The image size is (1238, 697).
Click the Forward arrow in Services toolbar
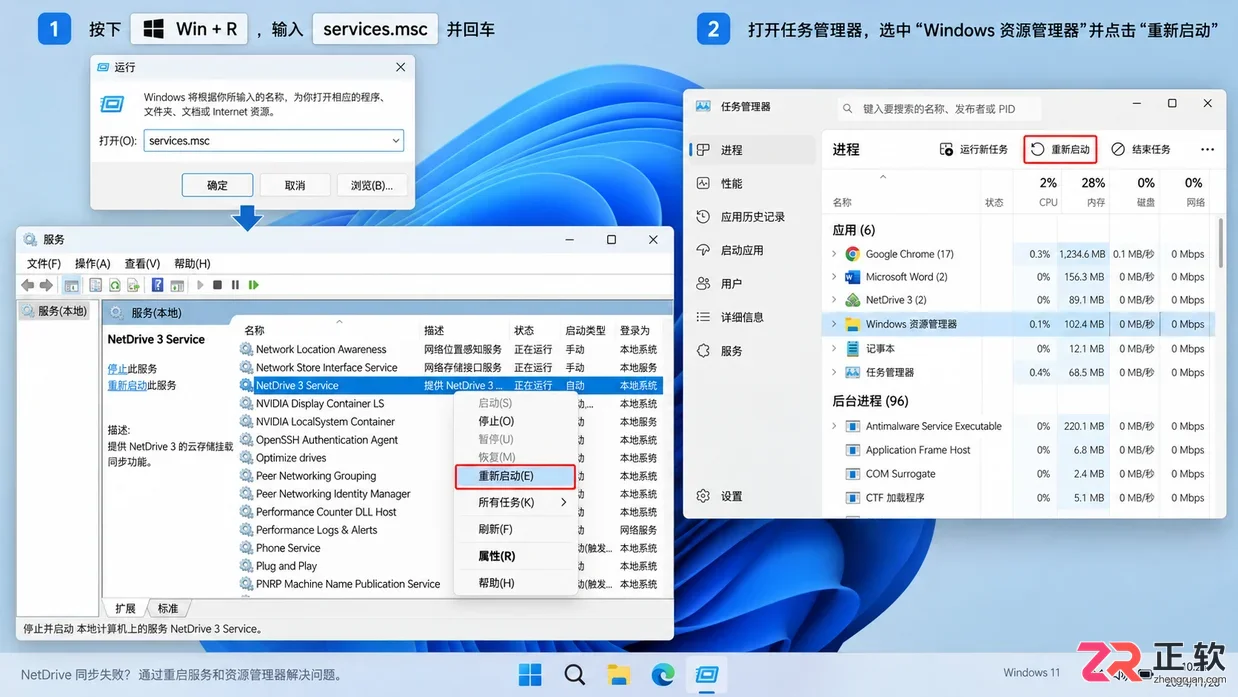(x=46, y=285)
